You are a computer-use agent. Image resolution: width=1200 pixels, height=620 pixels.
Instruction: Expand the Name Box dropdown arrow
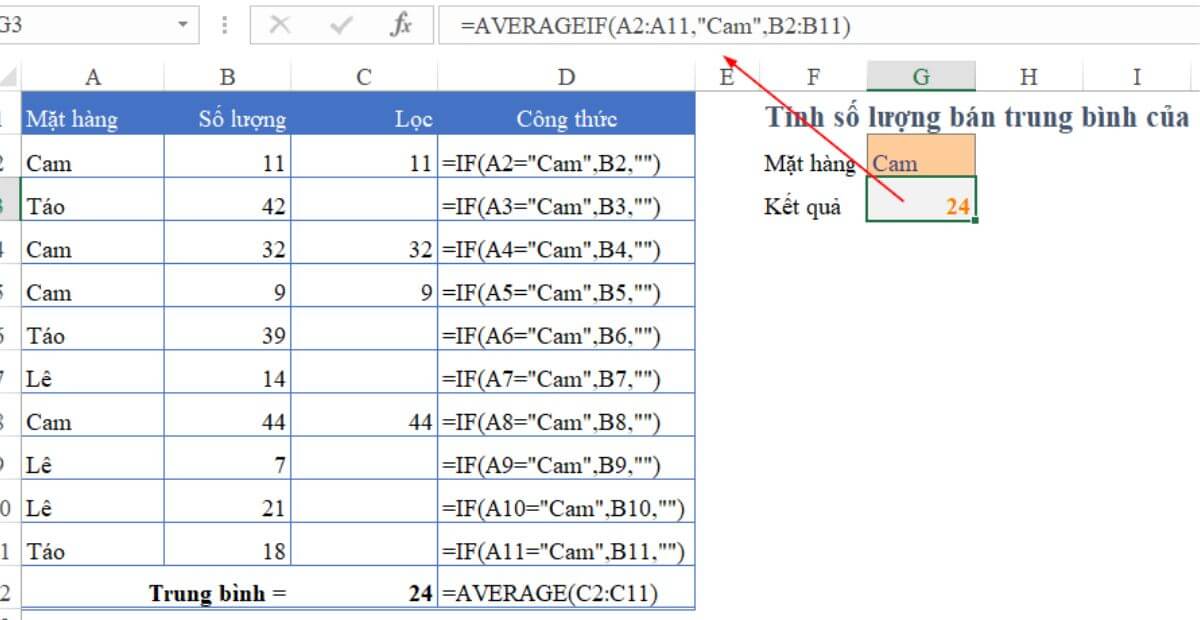tap(182, 25)
